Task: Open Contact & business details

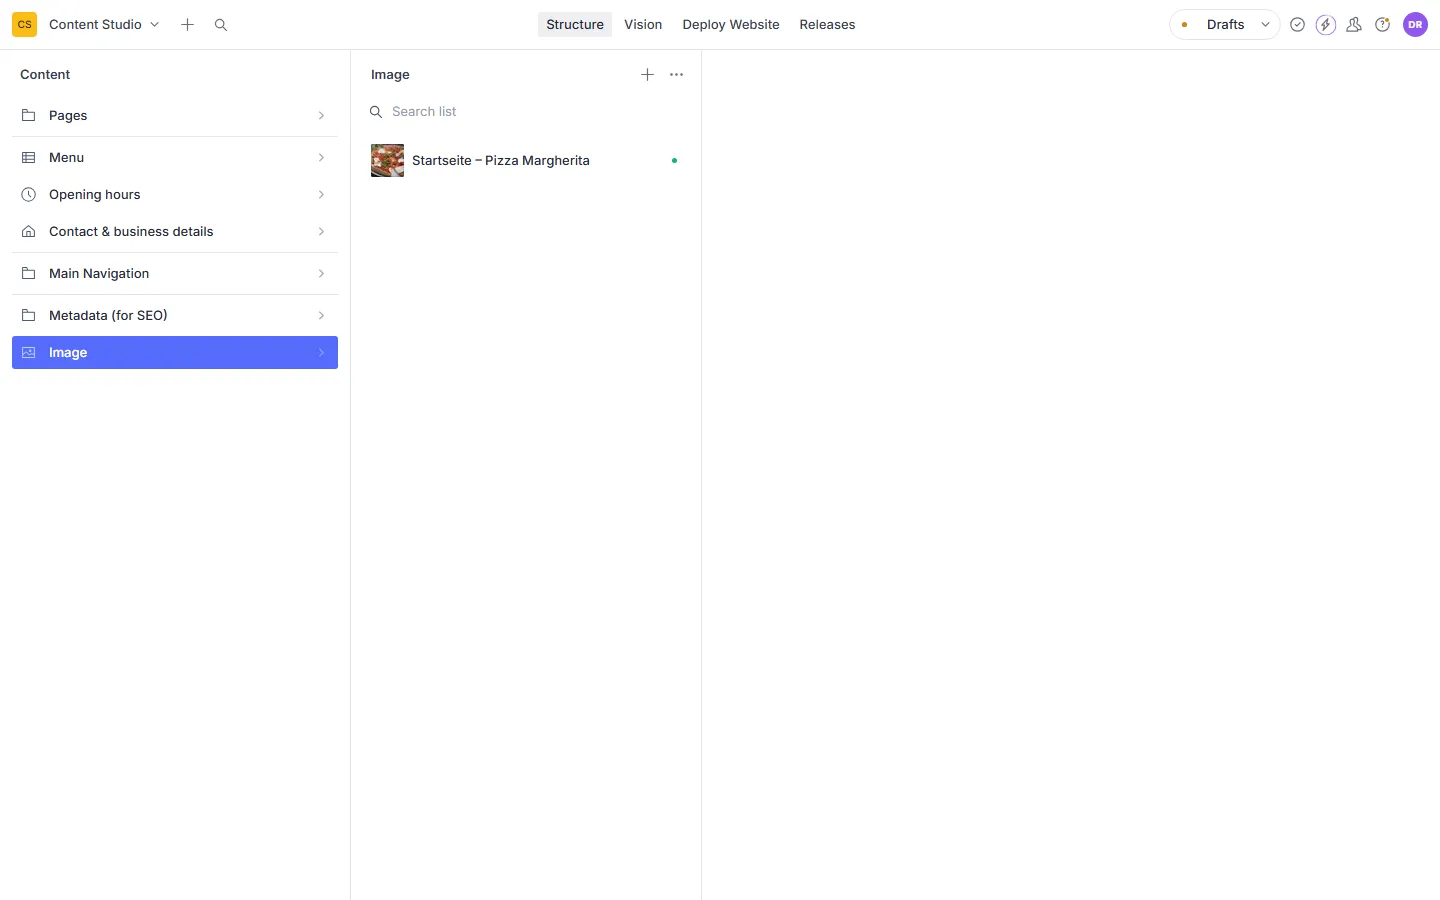Action: 175,231
